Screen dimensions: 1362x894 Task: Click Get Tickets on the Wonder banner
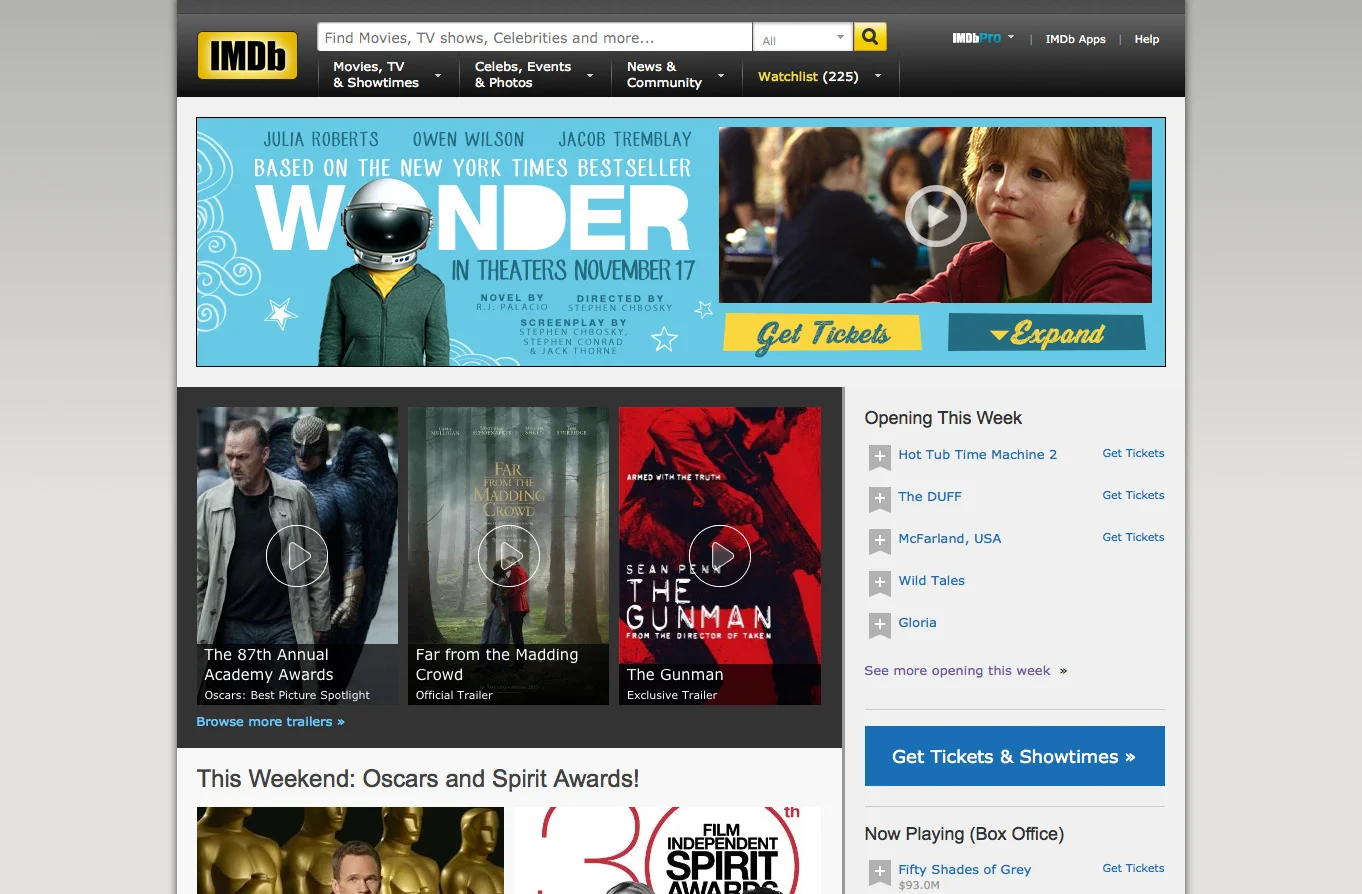822,334
